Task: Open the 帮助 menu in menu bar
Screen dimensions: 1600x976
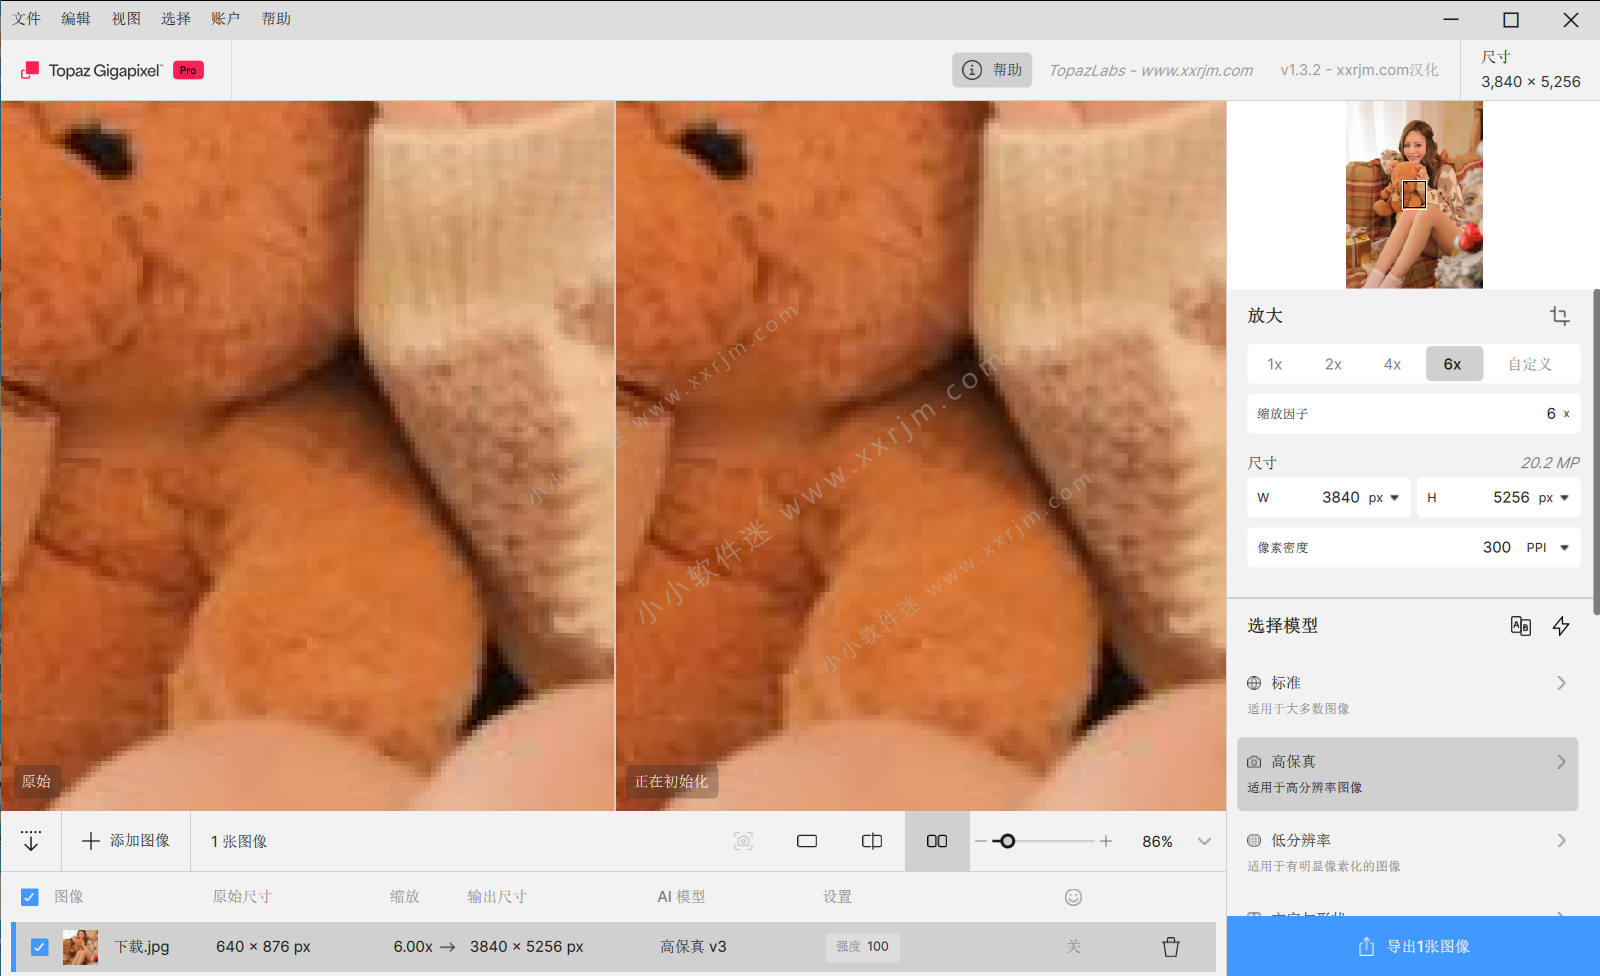Action: [x=276, y=19]
